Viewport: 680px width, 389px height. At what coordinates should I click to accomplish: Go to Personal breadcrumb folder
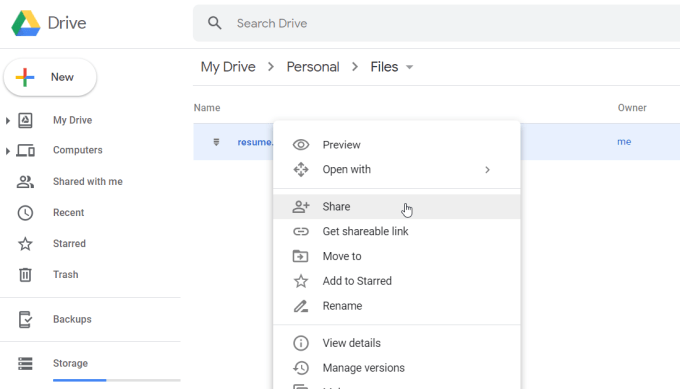313,67
